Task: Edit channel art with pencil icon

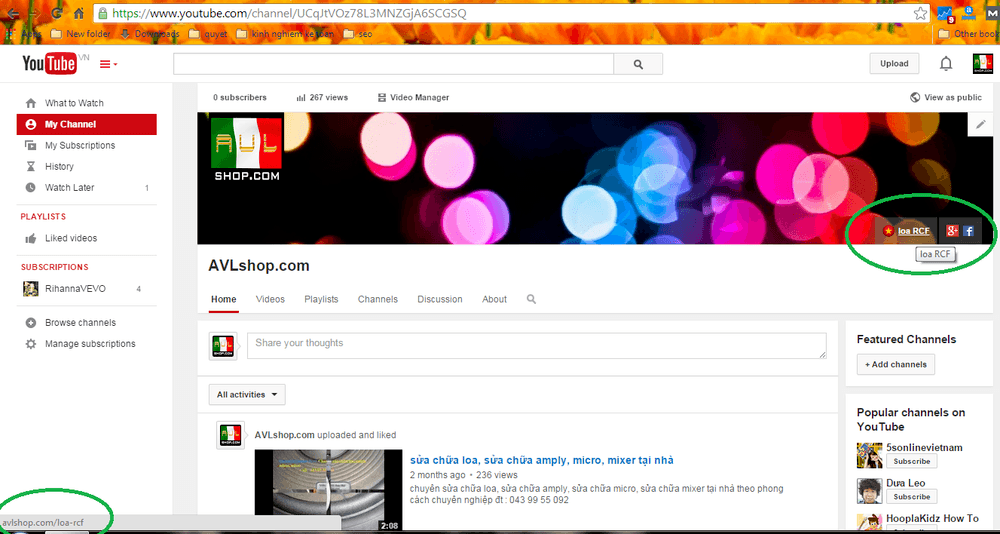Action: 981,124
